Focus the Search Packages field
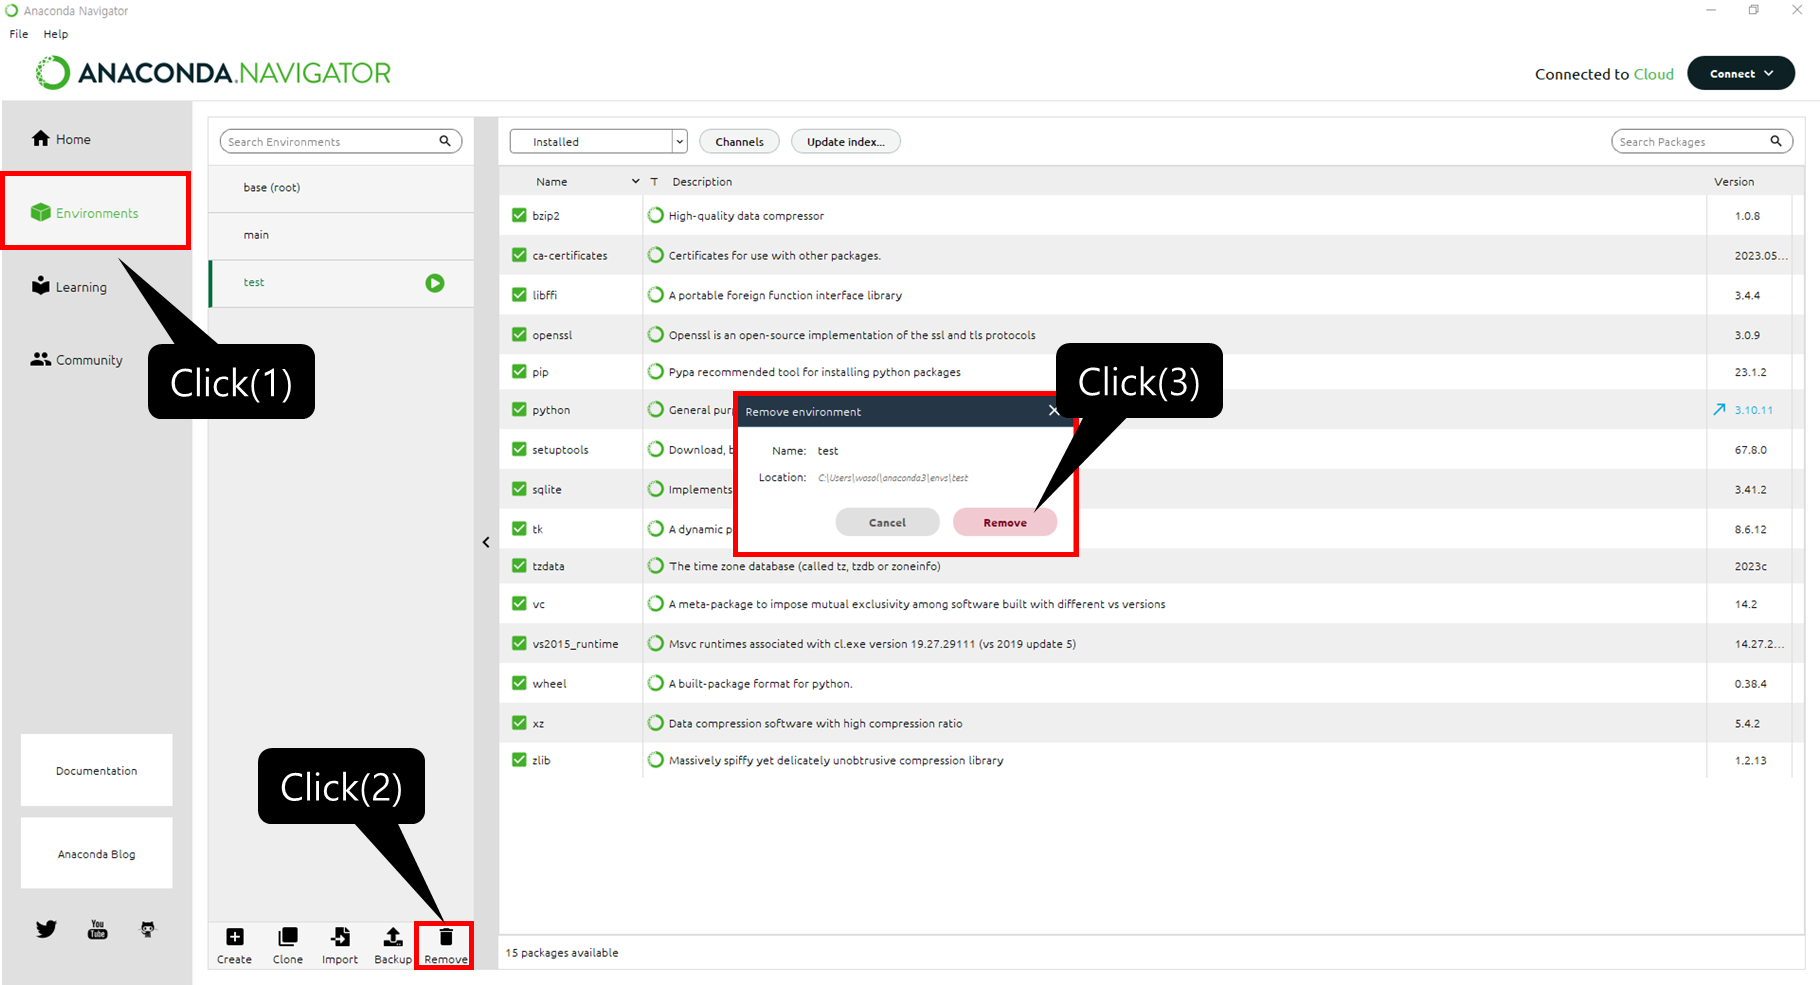The height and width of the screenshot is (985, 1820). tap(1702, 141)
